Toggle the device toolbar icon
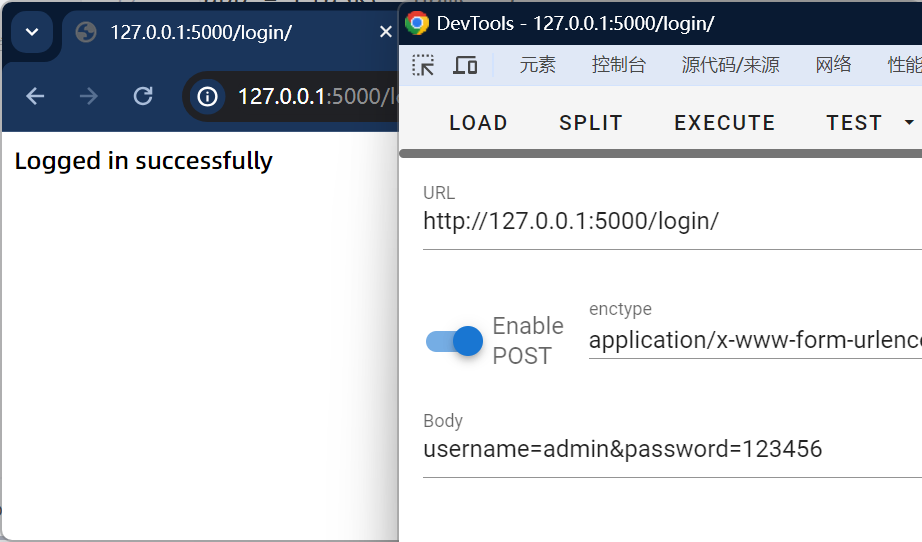The image size is (922, 542). pyautogui.click(x=465, y=65)
